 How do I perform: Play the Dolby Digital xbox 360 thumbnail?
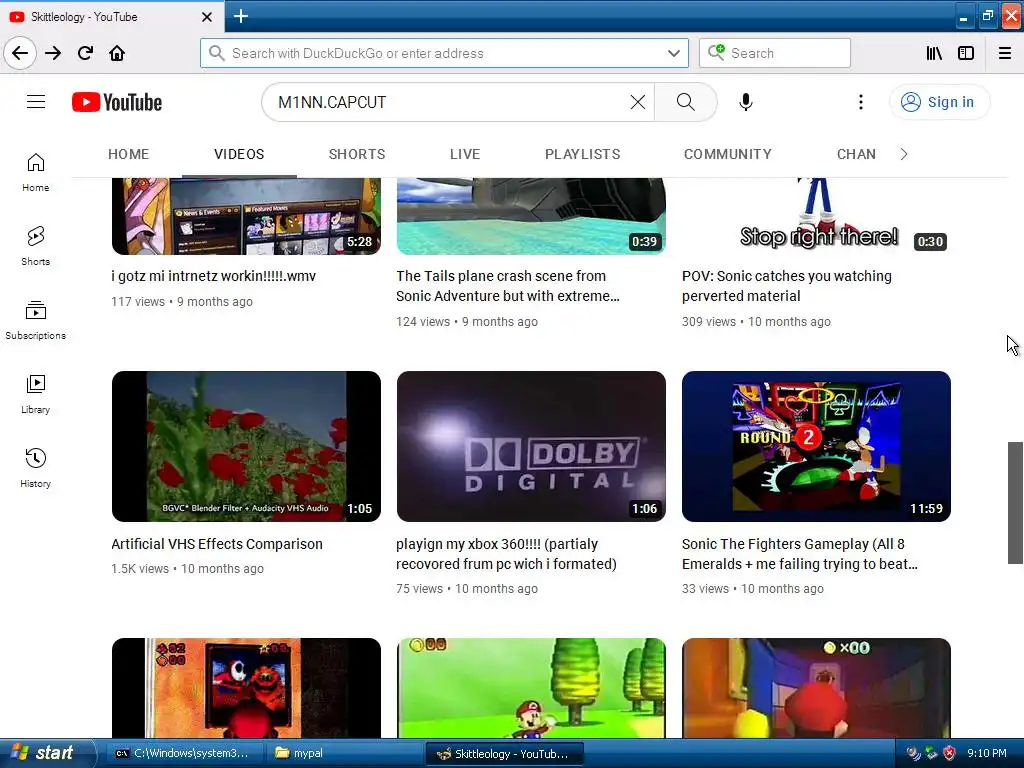pyautogui.click(x=531, y=446)
